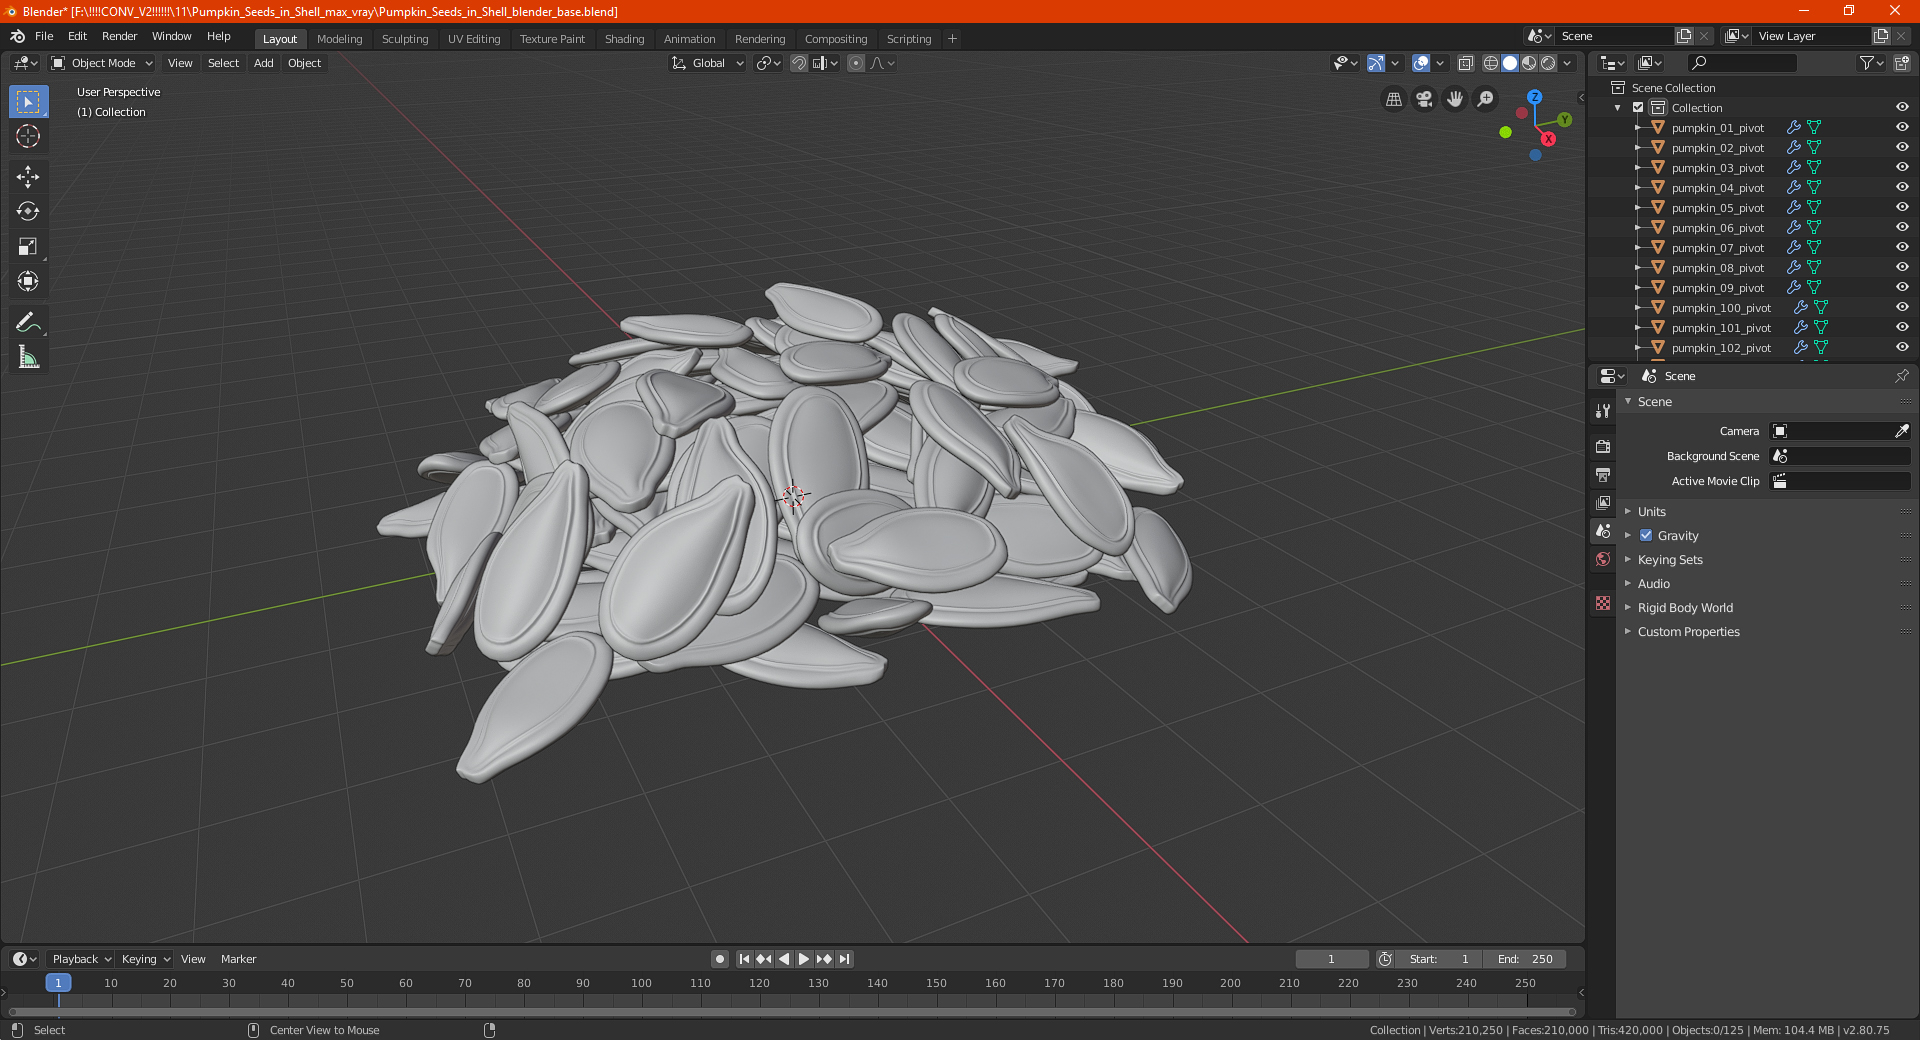Open the Texture properties tab
This screenshot has height=1040, width=1920.
(1603, 603)
